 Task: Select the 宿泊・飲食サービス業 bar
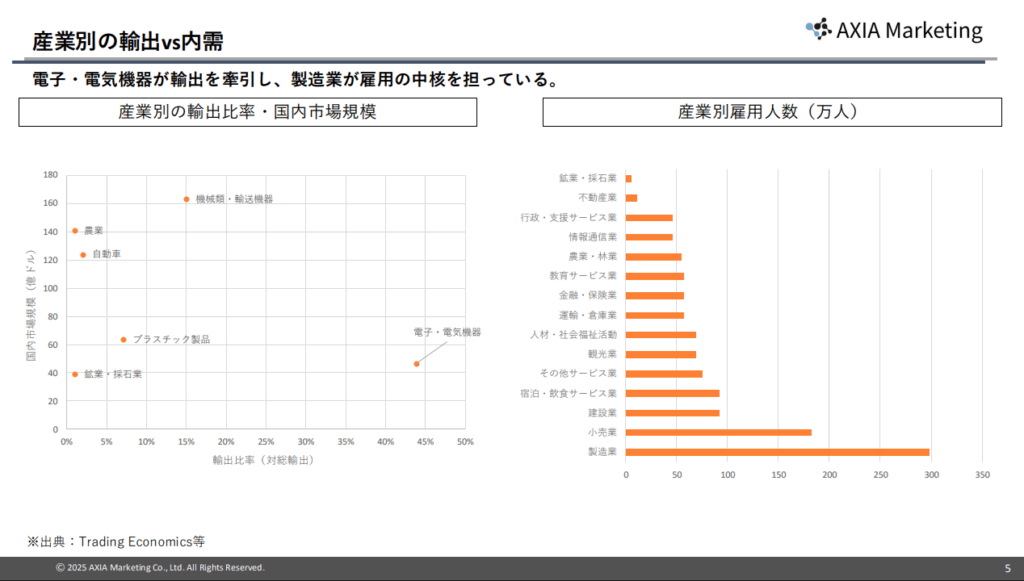pos(672,393)
